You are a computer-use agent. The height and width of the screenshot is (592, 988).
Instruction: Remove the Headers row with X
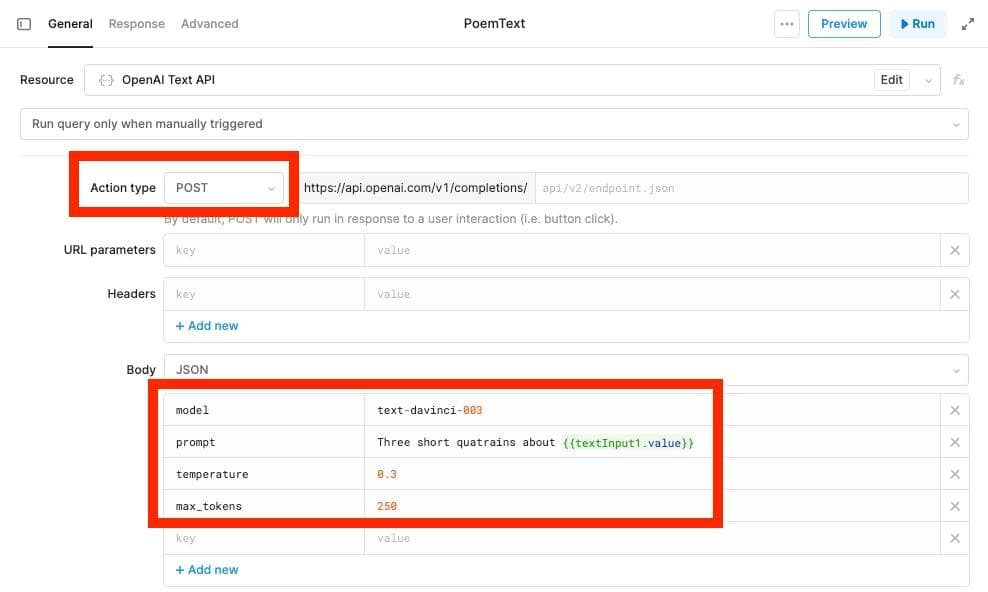coord(954,294)
